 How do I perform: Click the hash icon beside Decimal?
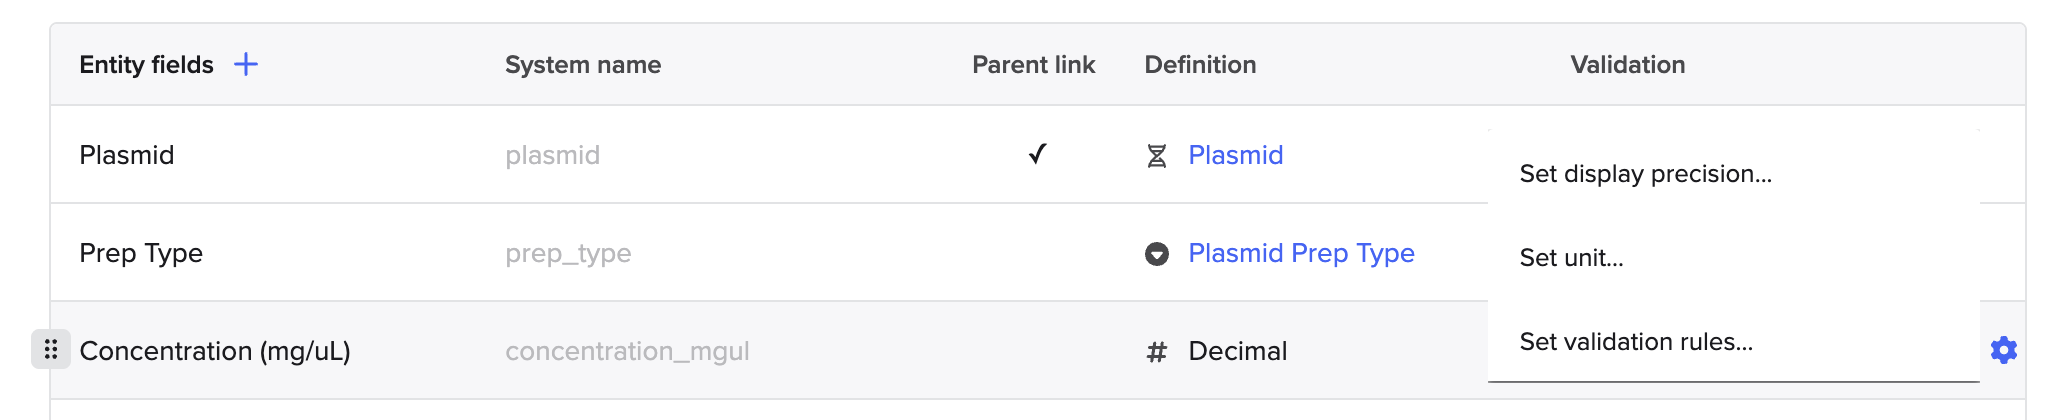point(1157,352)
